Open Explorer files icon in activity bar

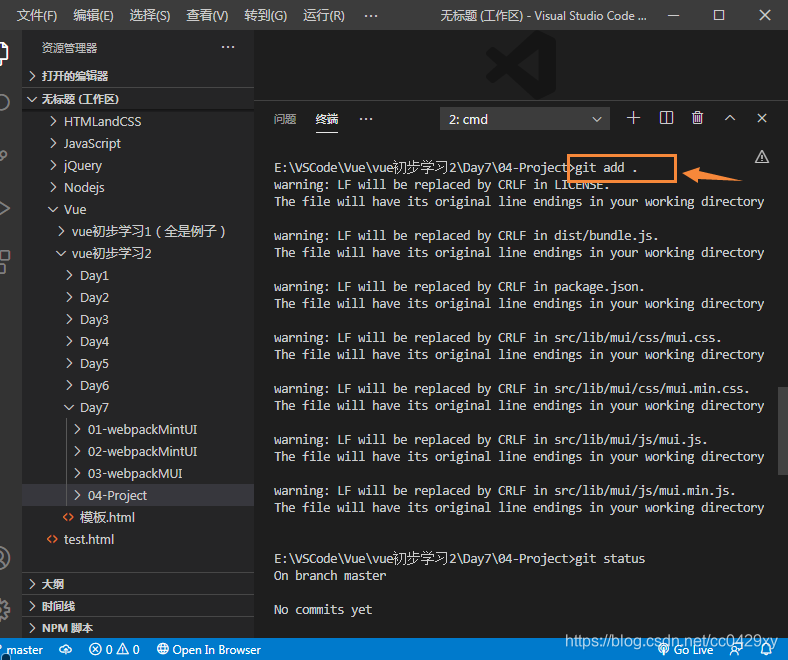[x=4, y=54]
